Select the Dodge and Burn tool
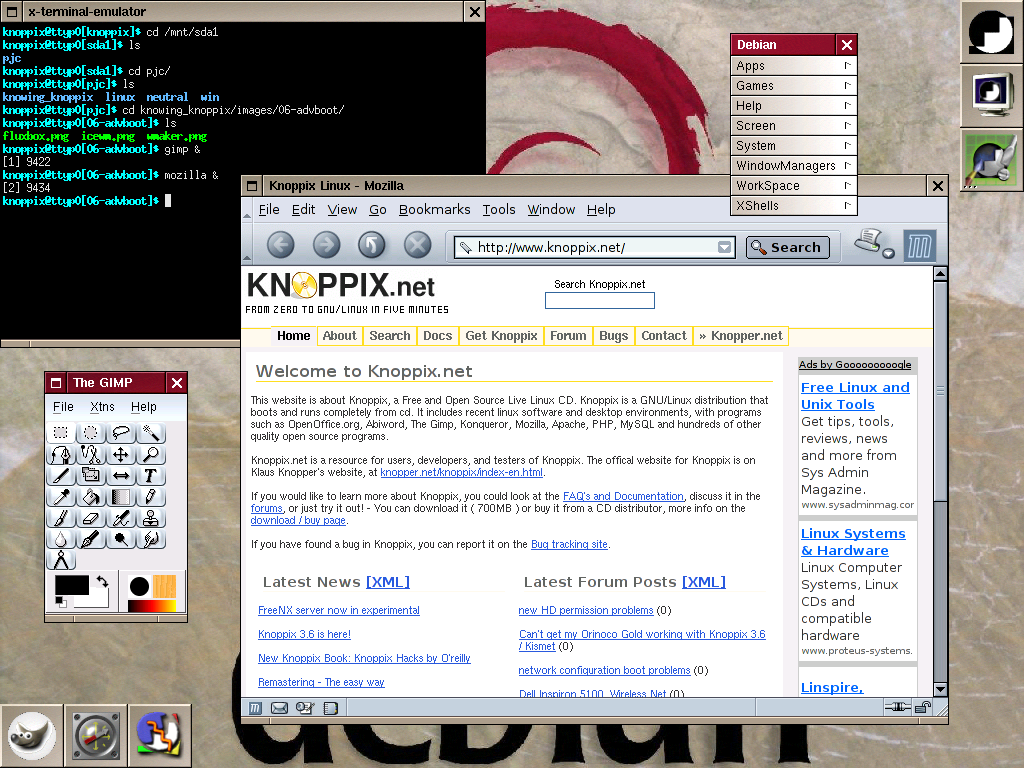1024x768 pixels. [121, 539]
